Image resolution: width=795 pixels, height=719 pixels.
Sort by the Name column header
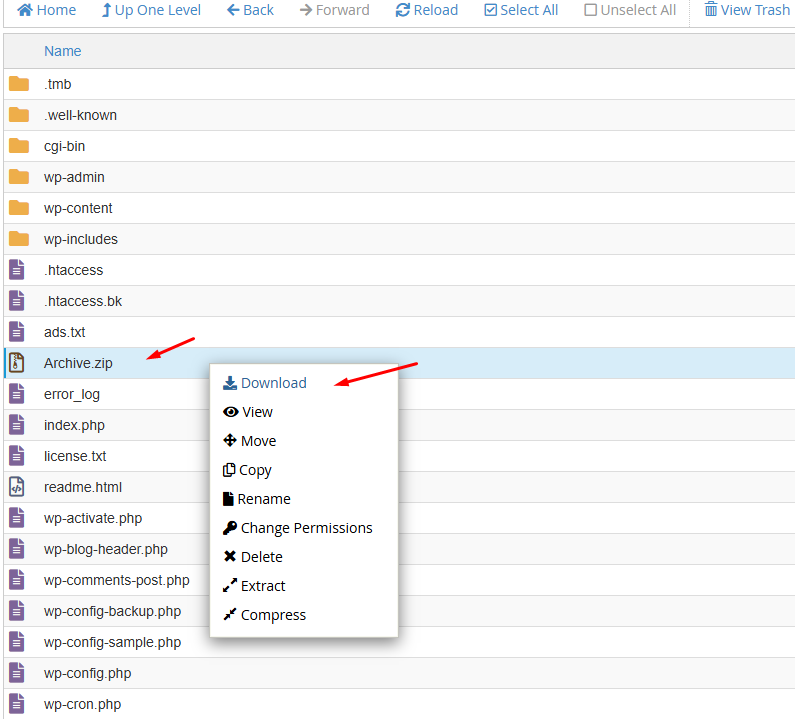(62, 51)
